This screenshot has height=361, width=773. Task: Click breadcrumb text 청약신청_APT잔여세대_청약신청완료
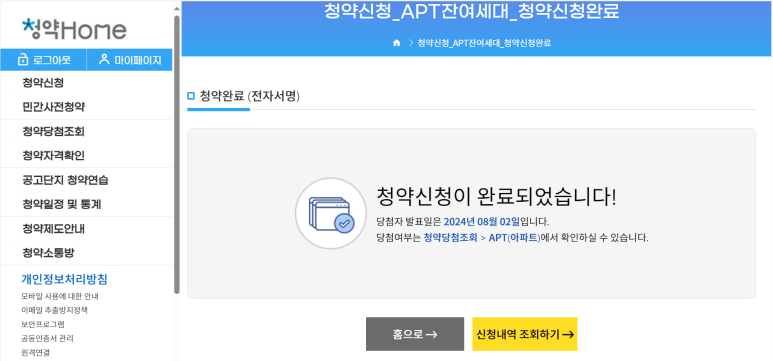484,43
